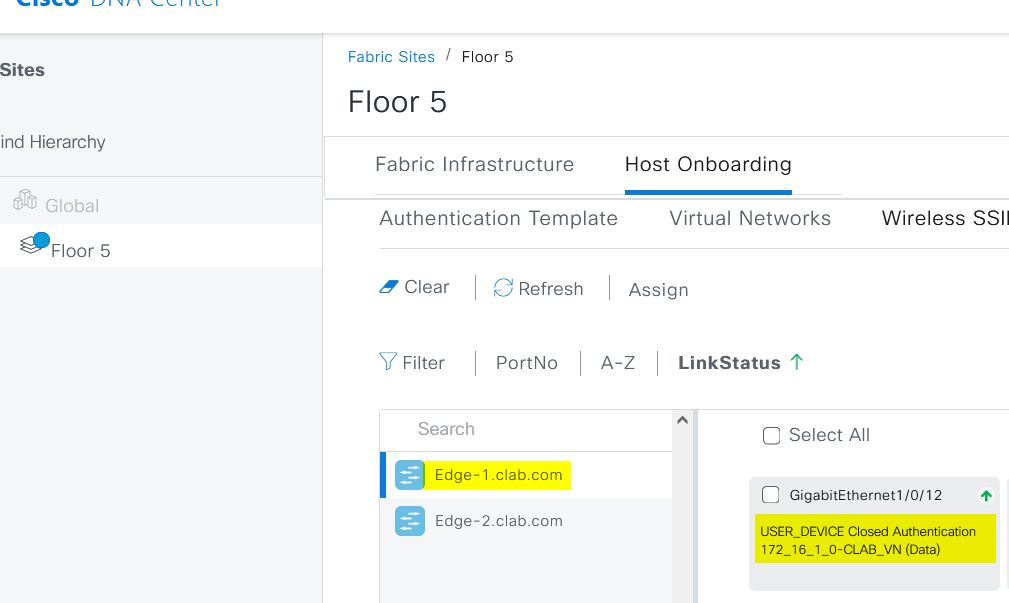Screen dimensions: 1009x603
Task: Open the Virtual Networks sub-tab
Action: pyautogui.click(x=750, y=218)
